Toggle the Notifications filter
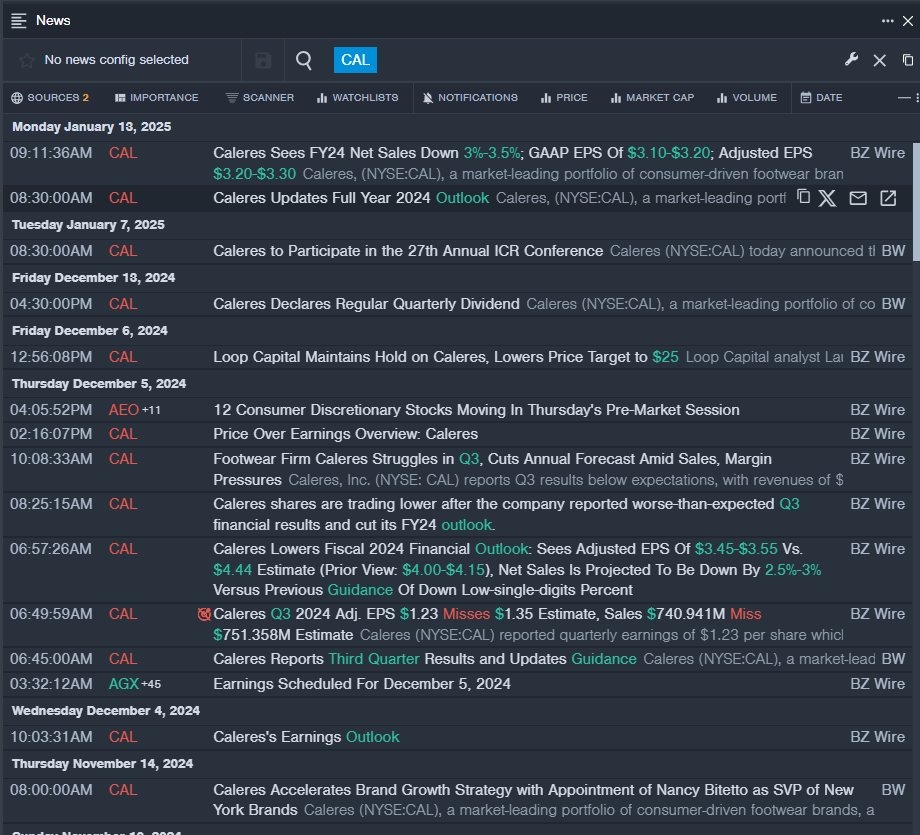 point(469,98)
